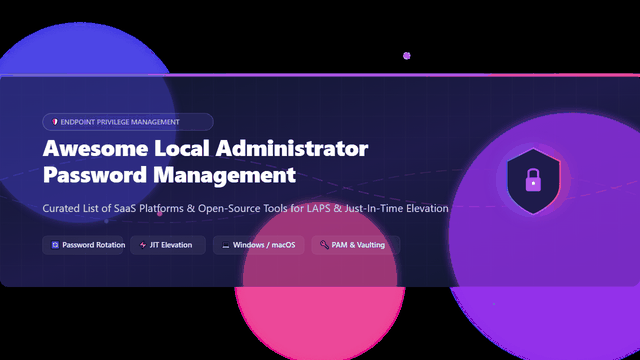The image size is (640, 360).
Task: Click the shield icon in the Endpoint badge
Action: tap(55, 122)
